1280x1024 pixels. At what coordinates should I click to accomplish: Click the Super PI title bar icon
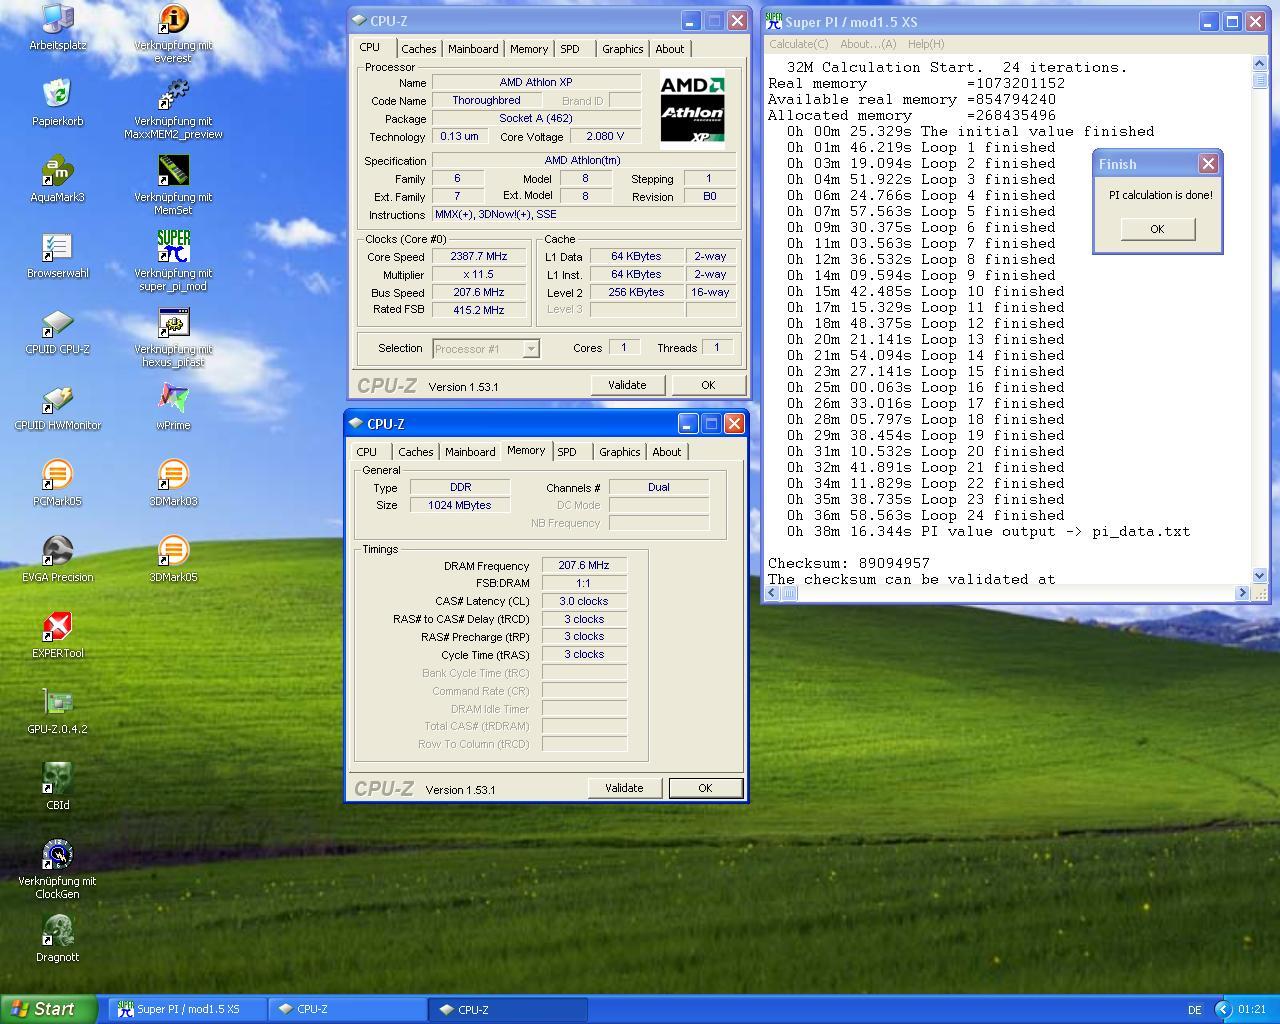[774, 21]
